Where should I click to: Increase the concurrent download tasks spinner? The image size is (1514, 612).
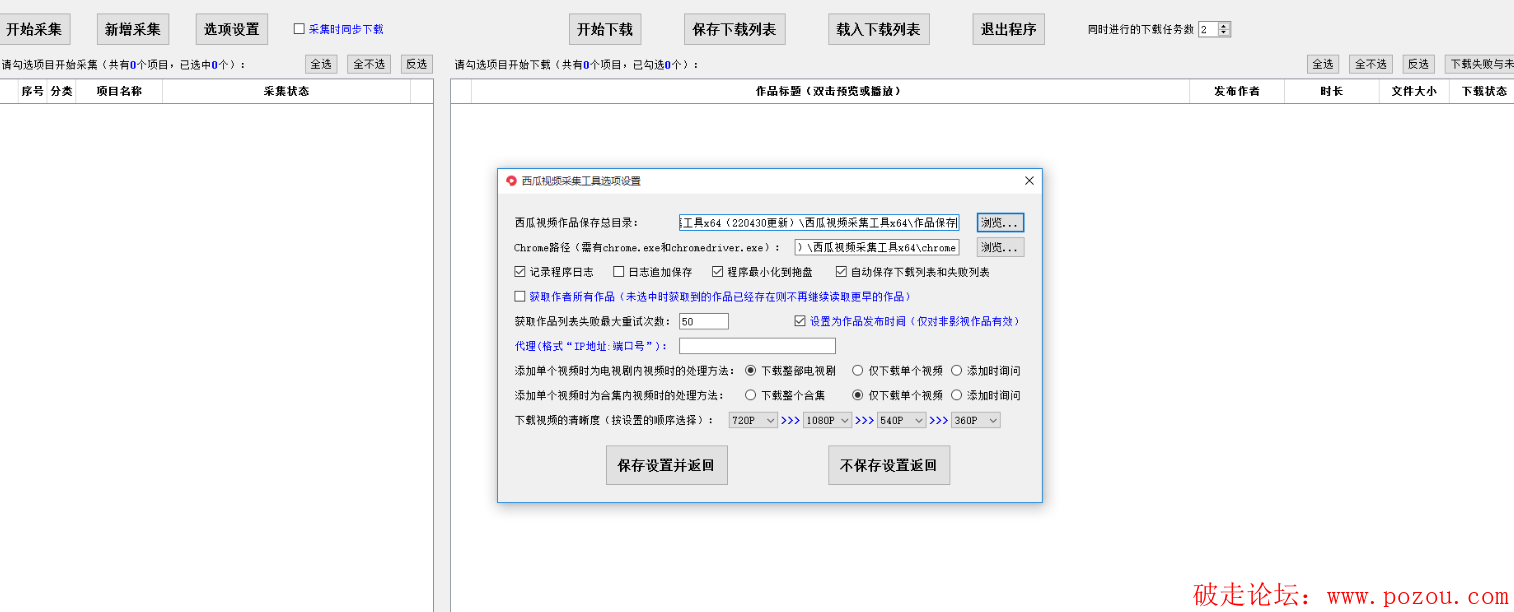pyautogui.click(x=1225, y=26)
